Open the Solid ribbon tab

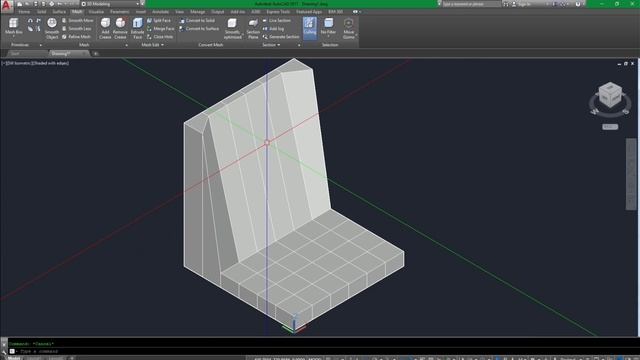(x=41, y=12)
